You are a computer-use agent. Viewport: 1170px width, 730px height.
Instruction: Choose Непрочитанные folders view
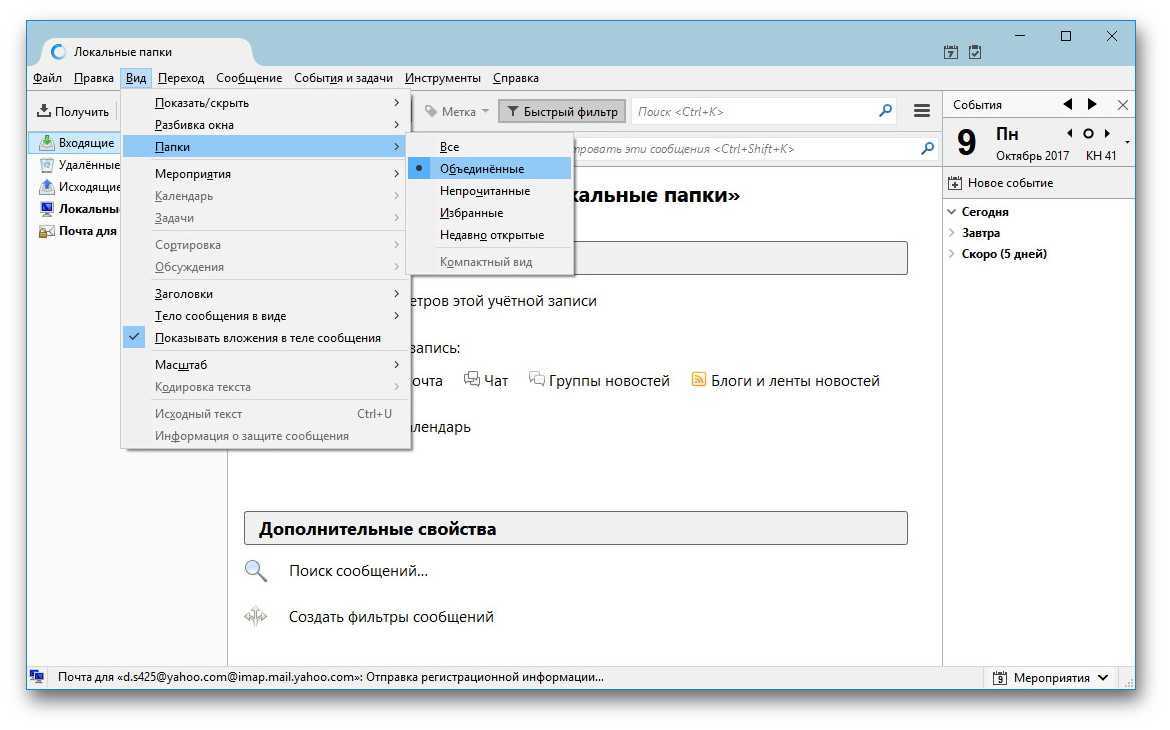485,191
